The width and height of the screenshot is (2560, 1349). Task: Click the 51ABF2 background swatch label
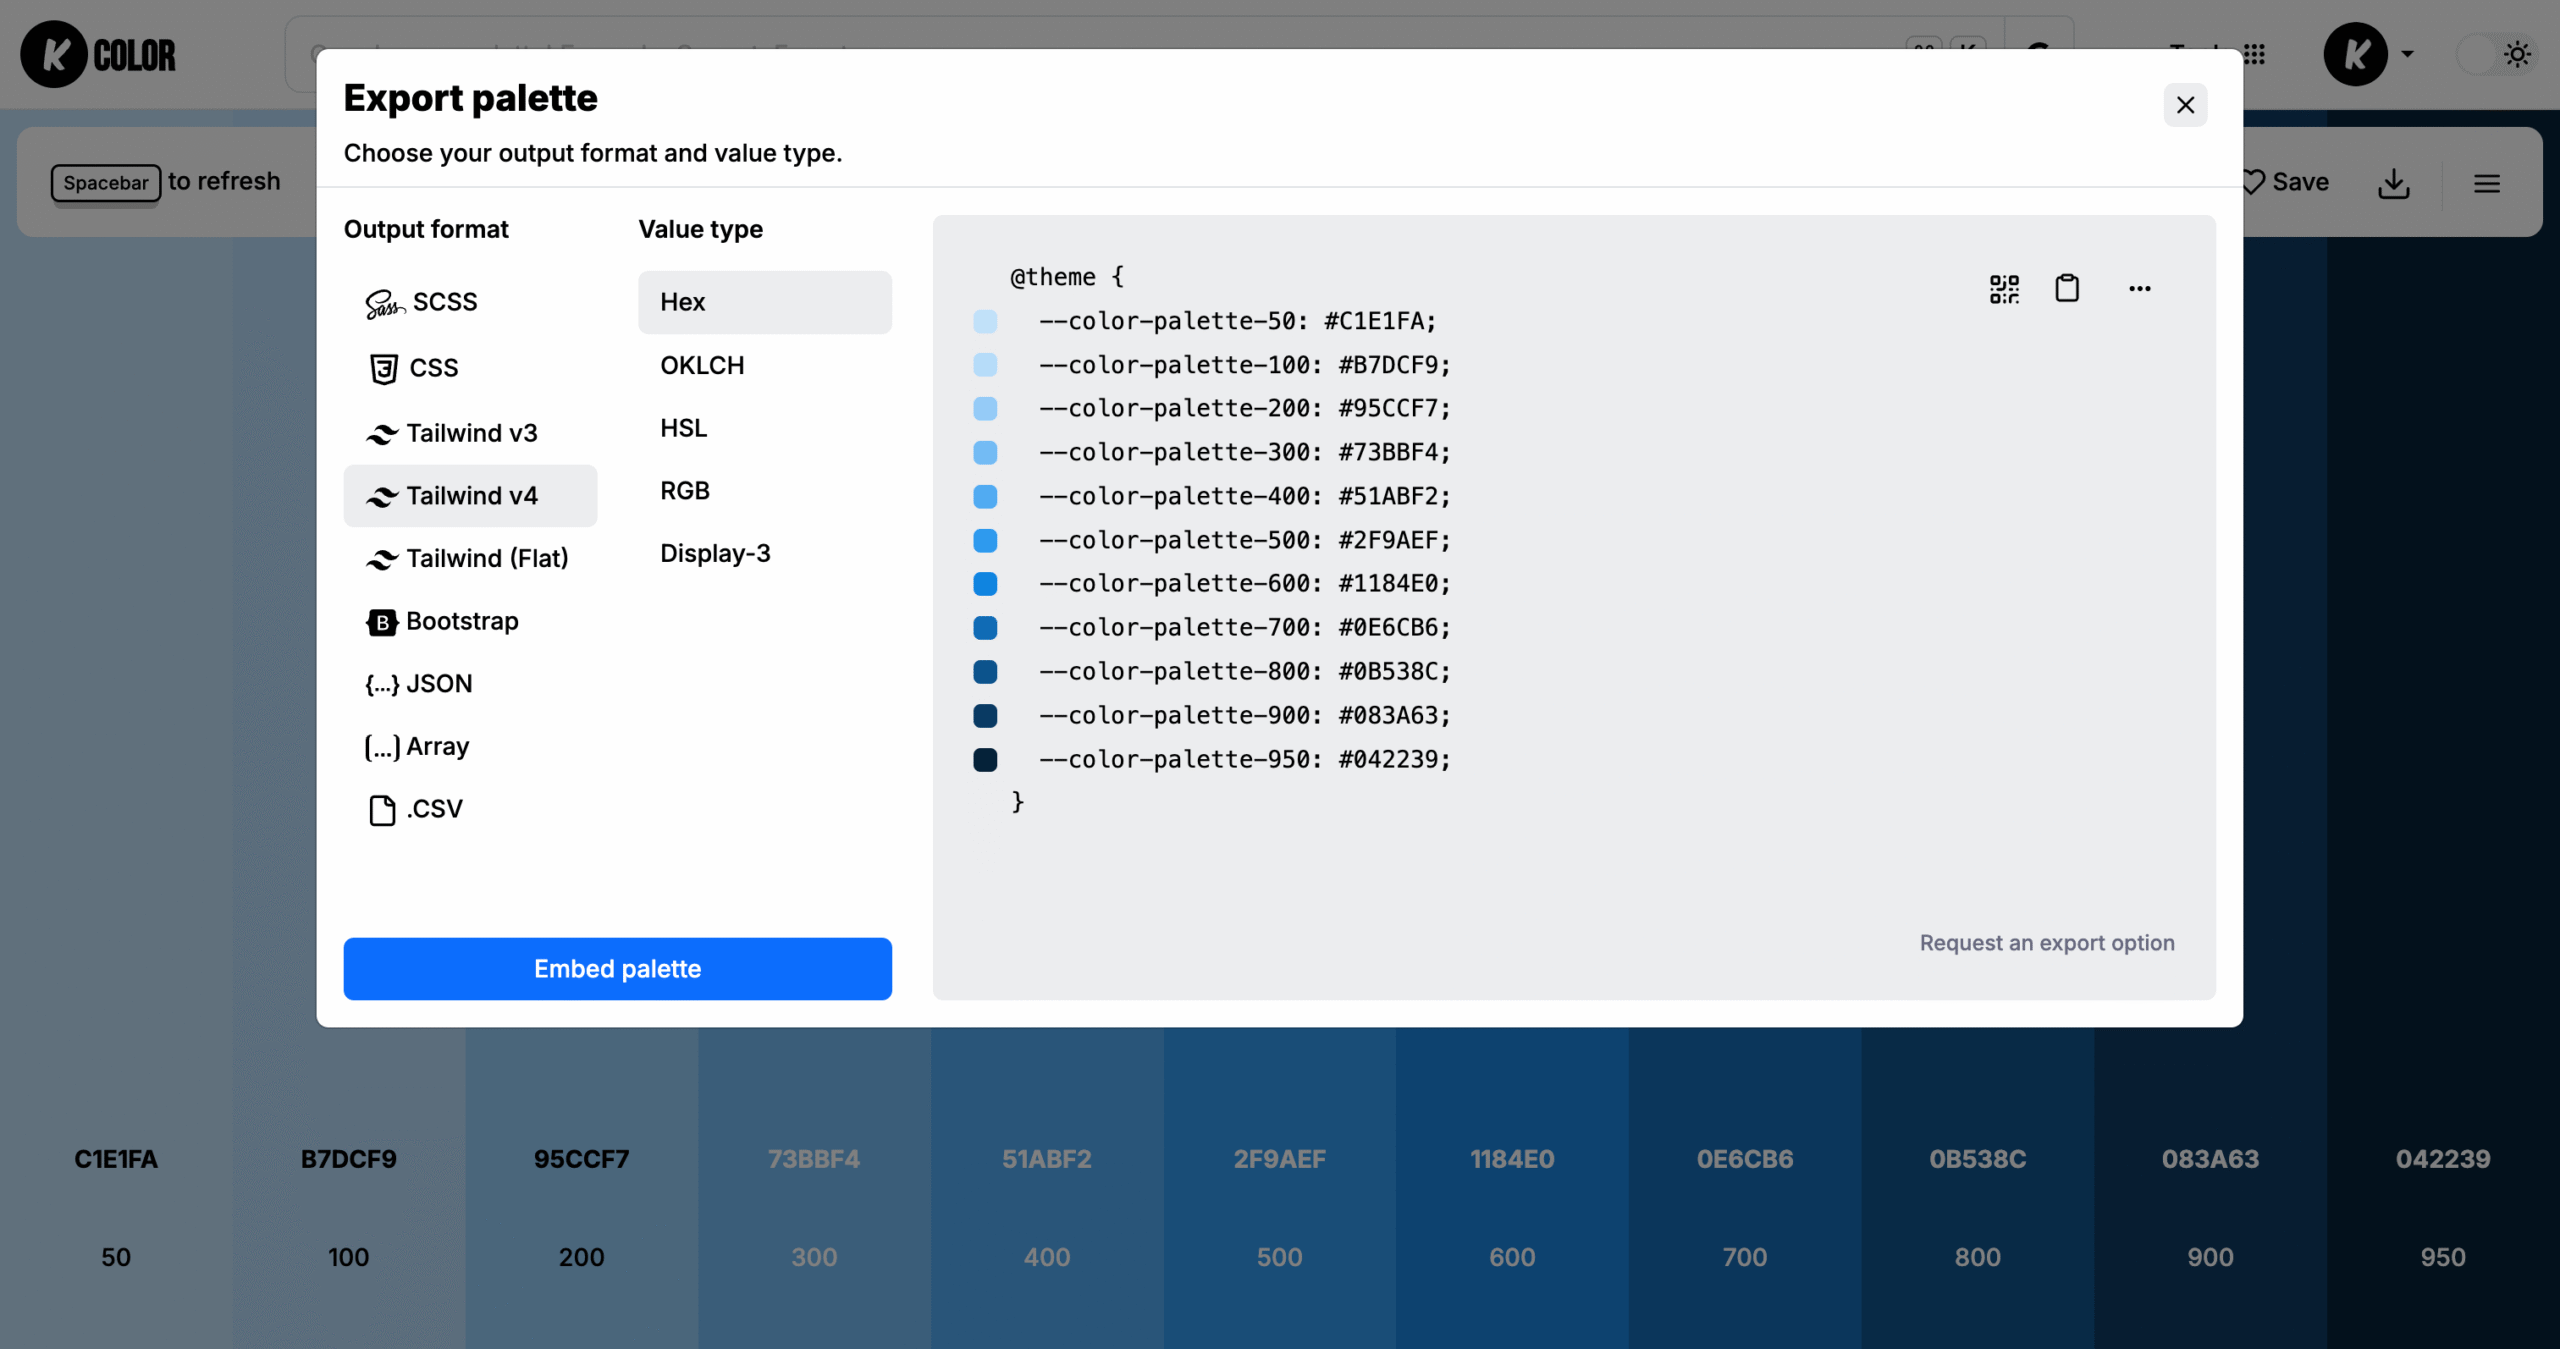coord(1047,1159)
